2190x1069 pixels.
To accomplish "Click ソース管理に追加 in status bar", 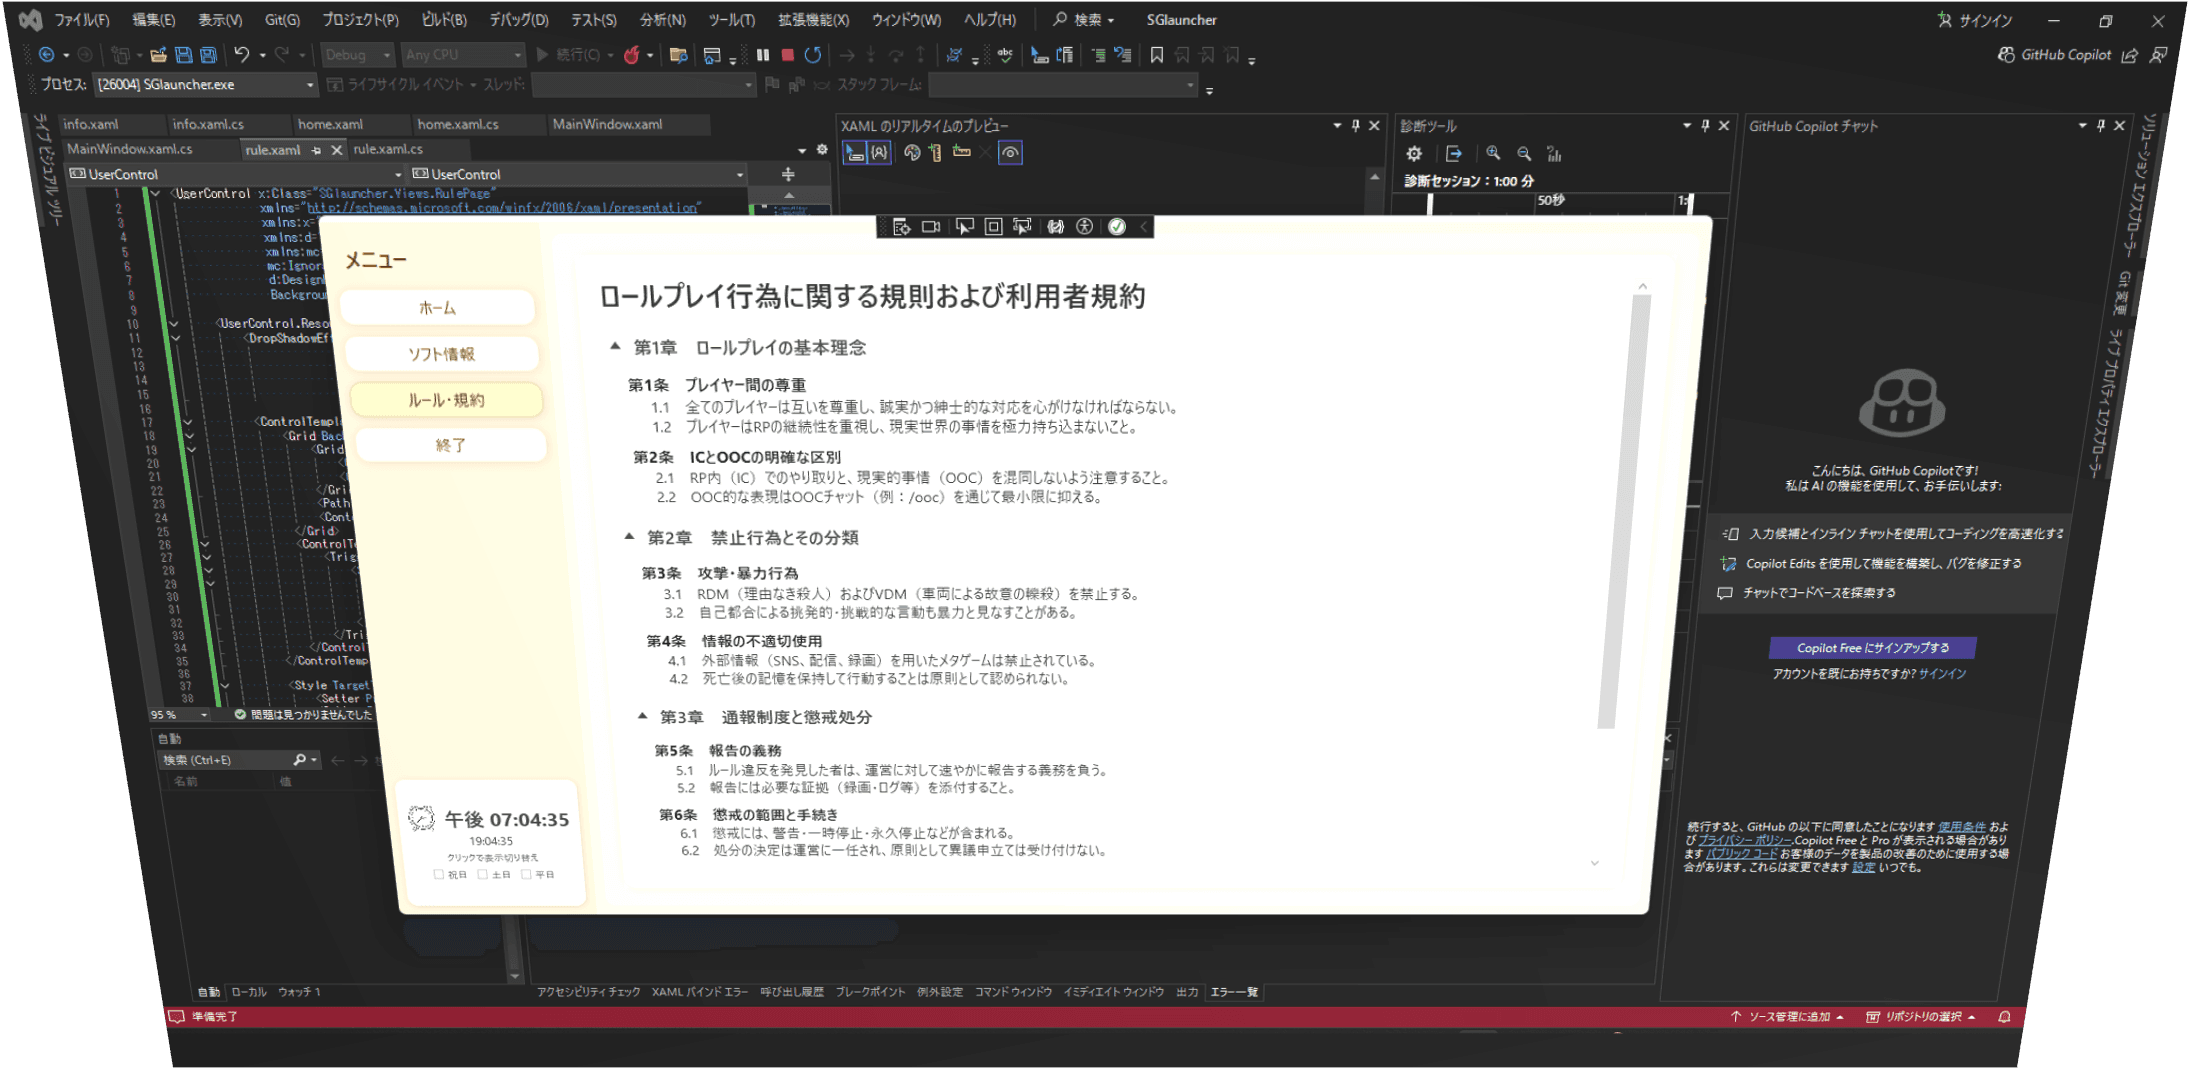I will 1789,1017.
